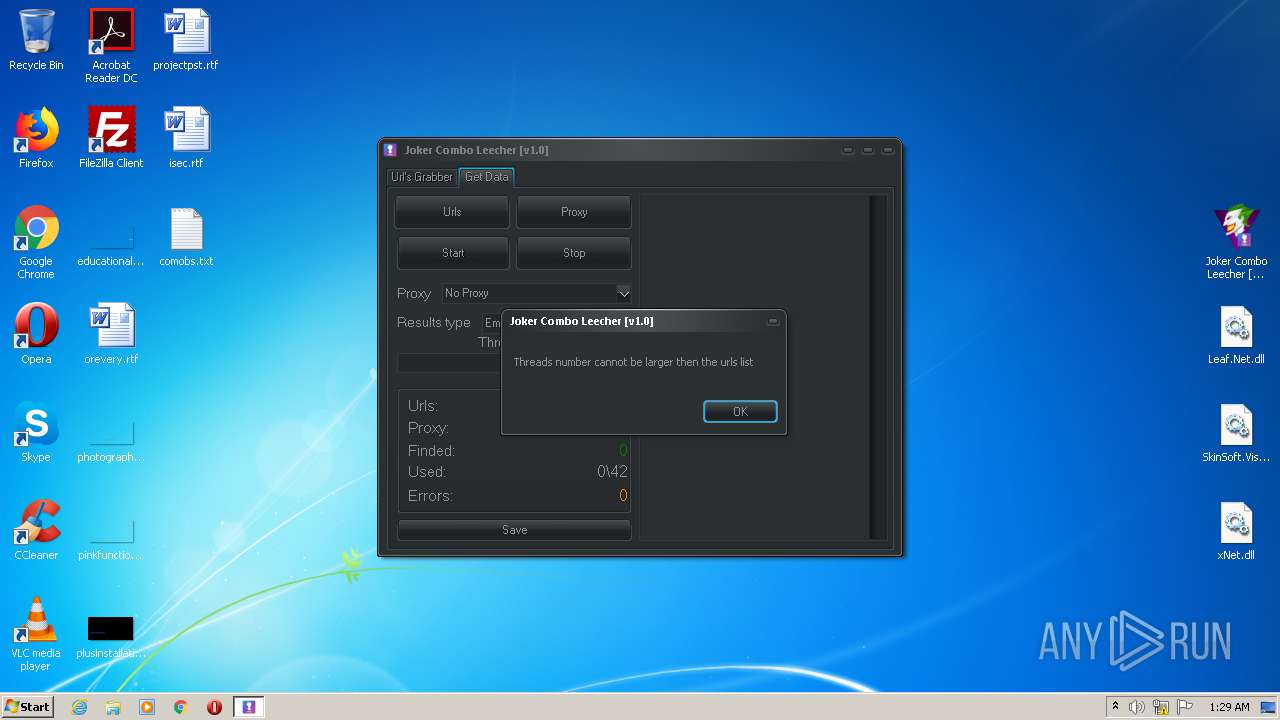Confirm the error dialog with OK
This screenshot has height=720, width=1280.
[740, 412]
